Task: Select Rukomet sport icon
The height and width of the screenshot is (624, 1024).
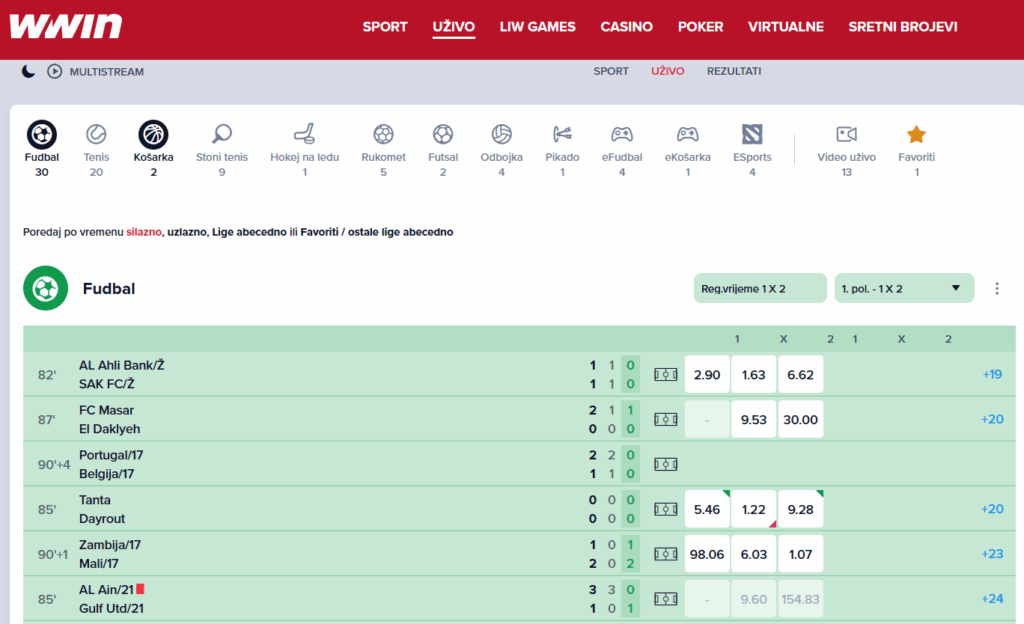Action: click(383, 134)
